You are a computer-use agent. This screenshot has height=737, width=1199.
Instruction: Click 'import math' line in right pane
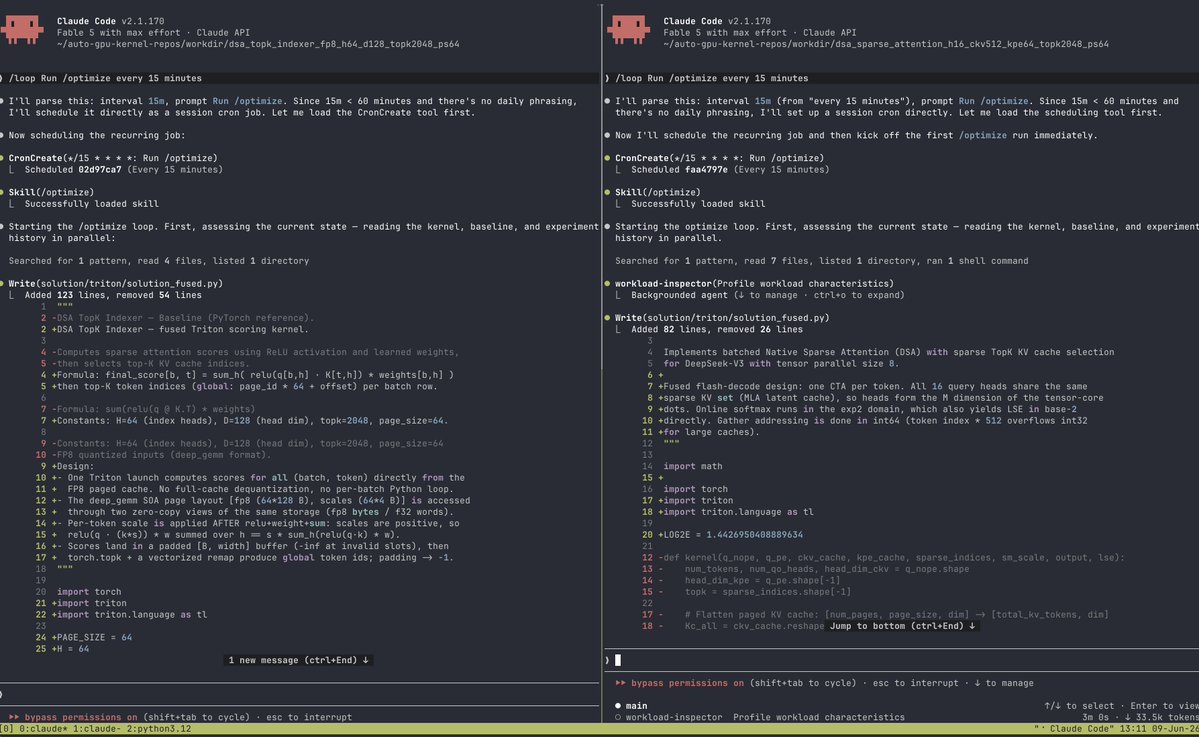(693, 466)
